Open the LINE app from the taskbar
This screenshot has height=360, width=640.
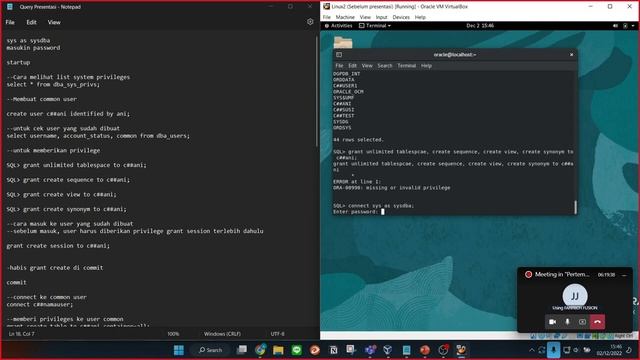click(x=297, y=350)
